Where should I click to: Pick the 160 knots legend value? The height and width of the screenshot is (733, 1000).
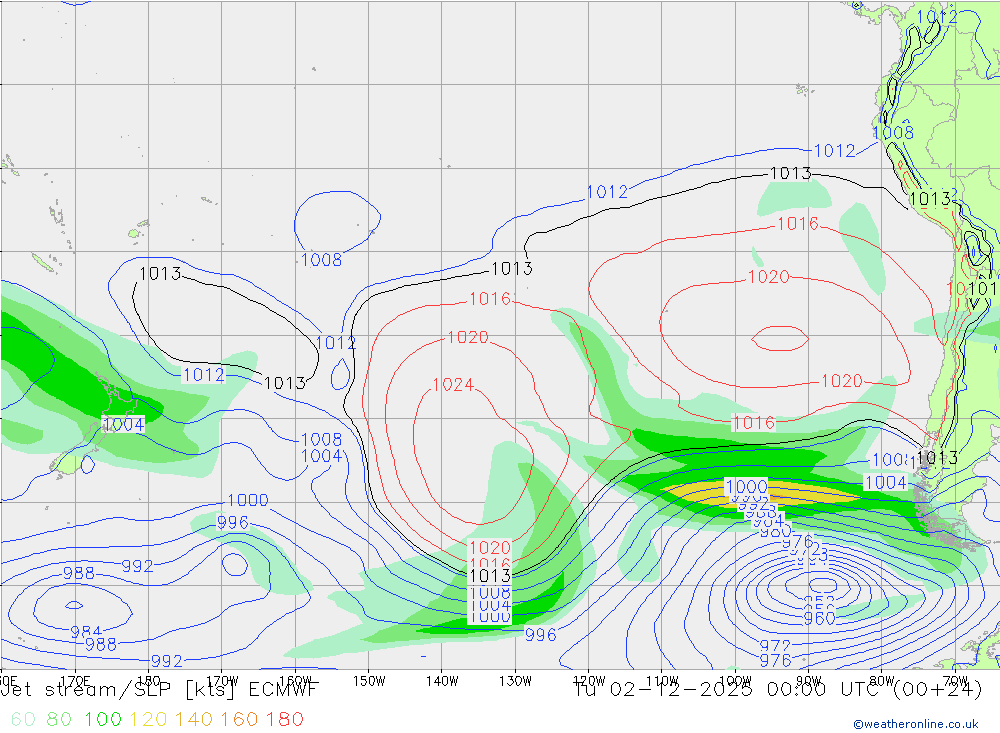point(239,720)
